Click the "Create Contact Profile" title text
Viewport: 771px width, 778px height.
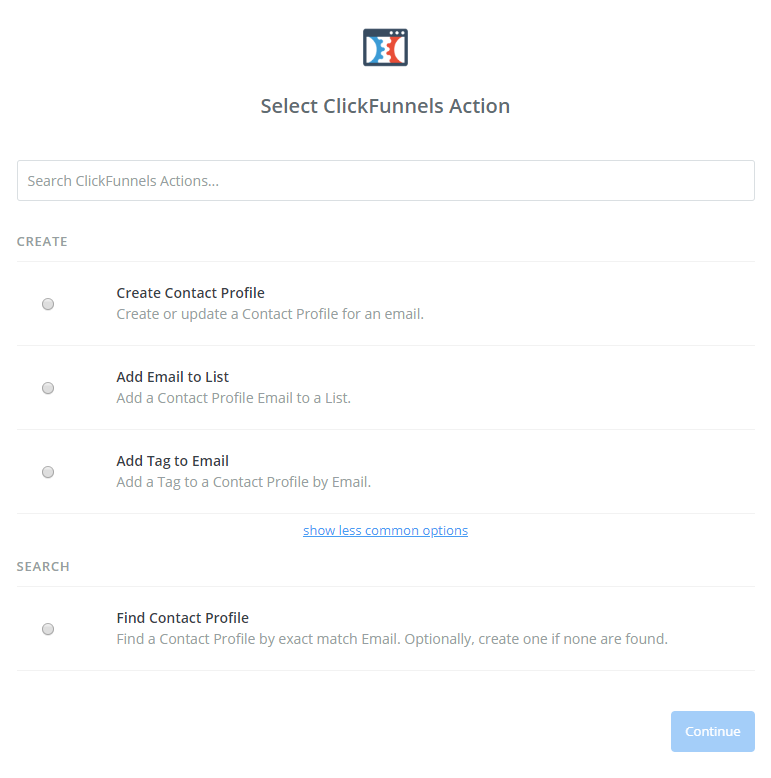coord(190,293)
